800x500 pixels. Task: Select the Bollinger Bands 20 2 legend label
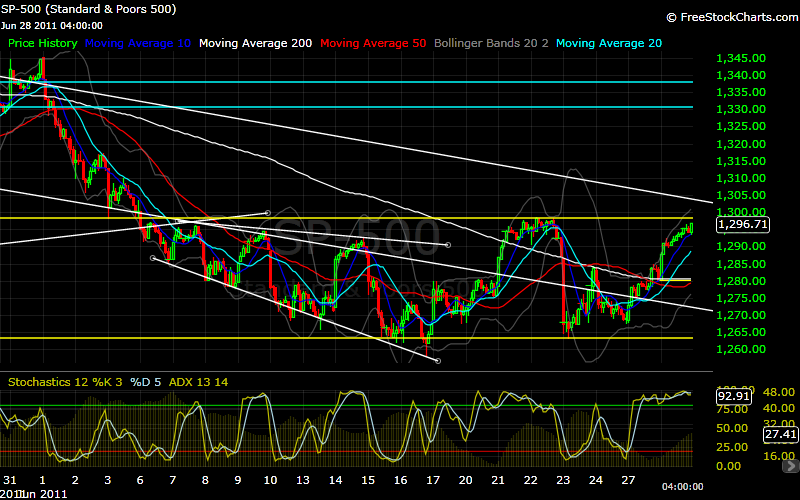pyautogui.click(x=491, y=43)
